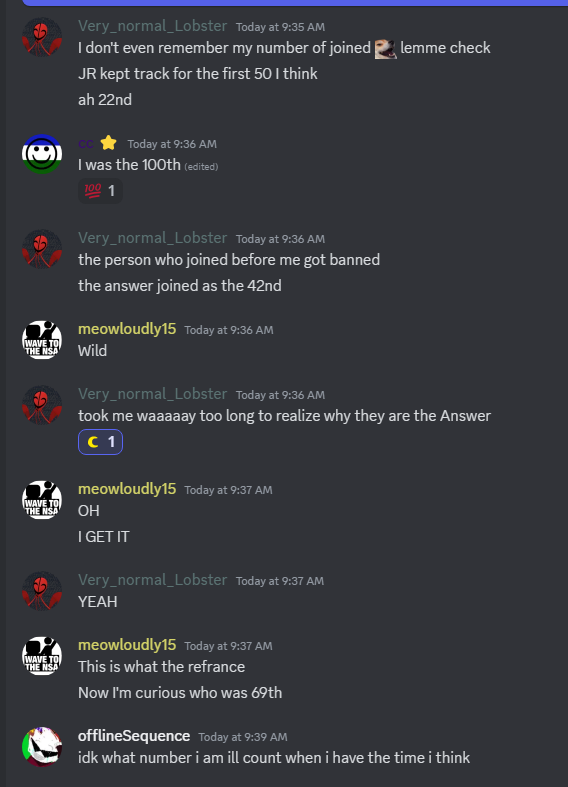The width and height of the screenshot is (568, 787).
Task: Open the CC username above "I was the 100th"
Action: click(x=86, y=144)
